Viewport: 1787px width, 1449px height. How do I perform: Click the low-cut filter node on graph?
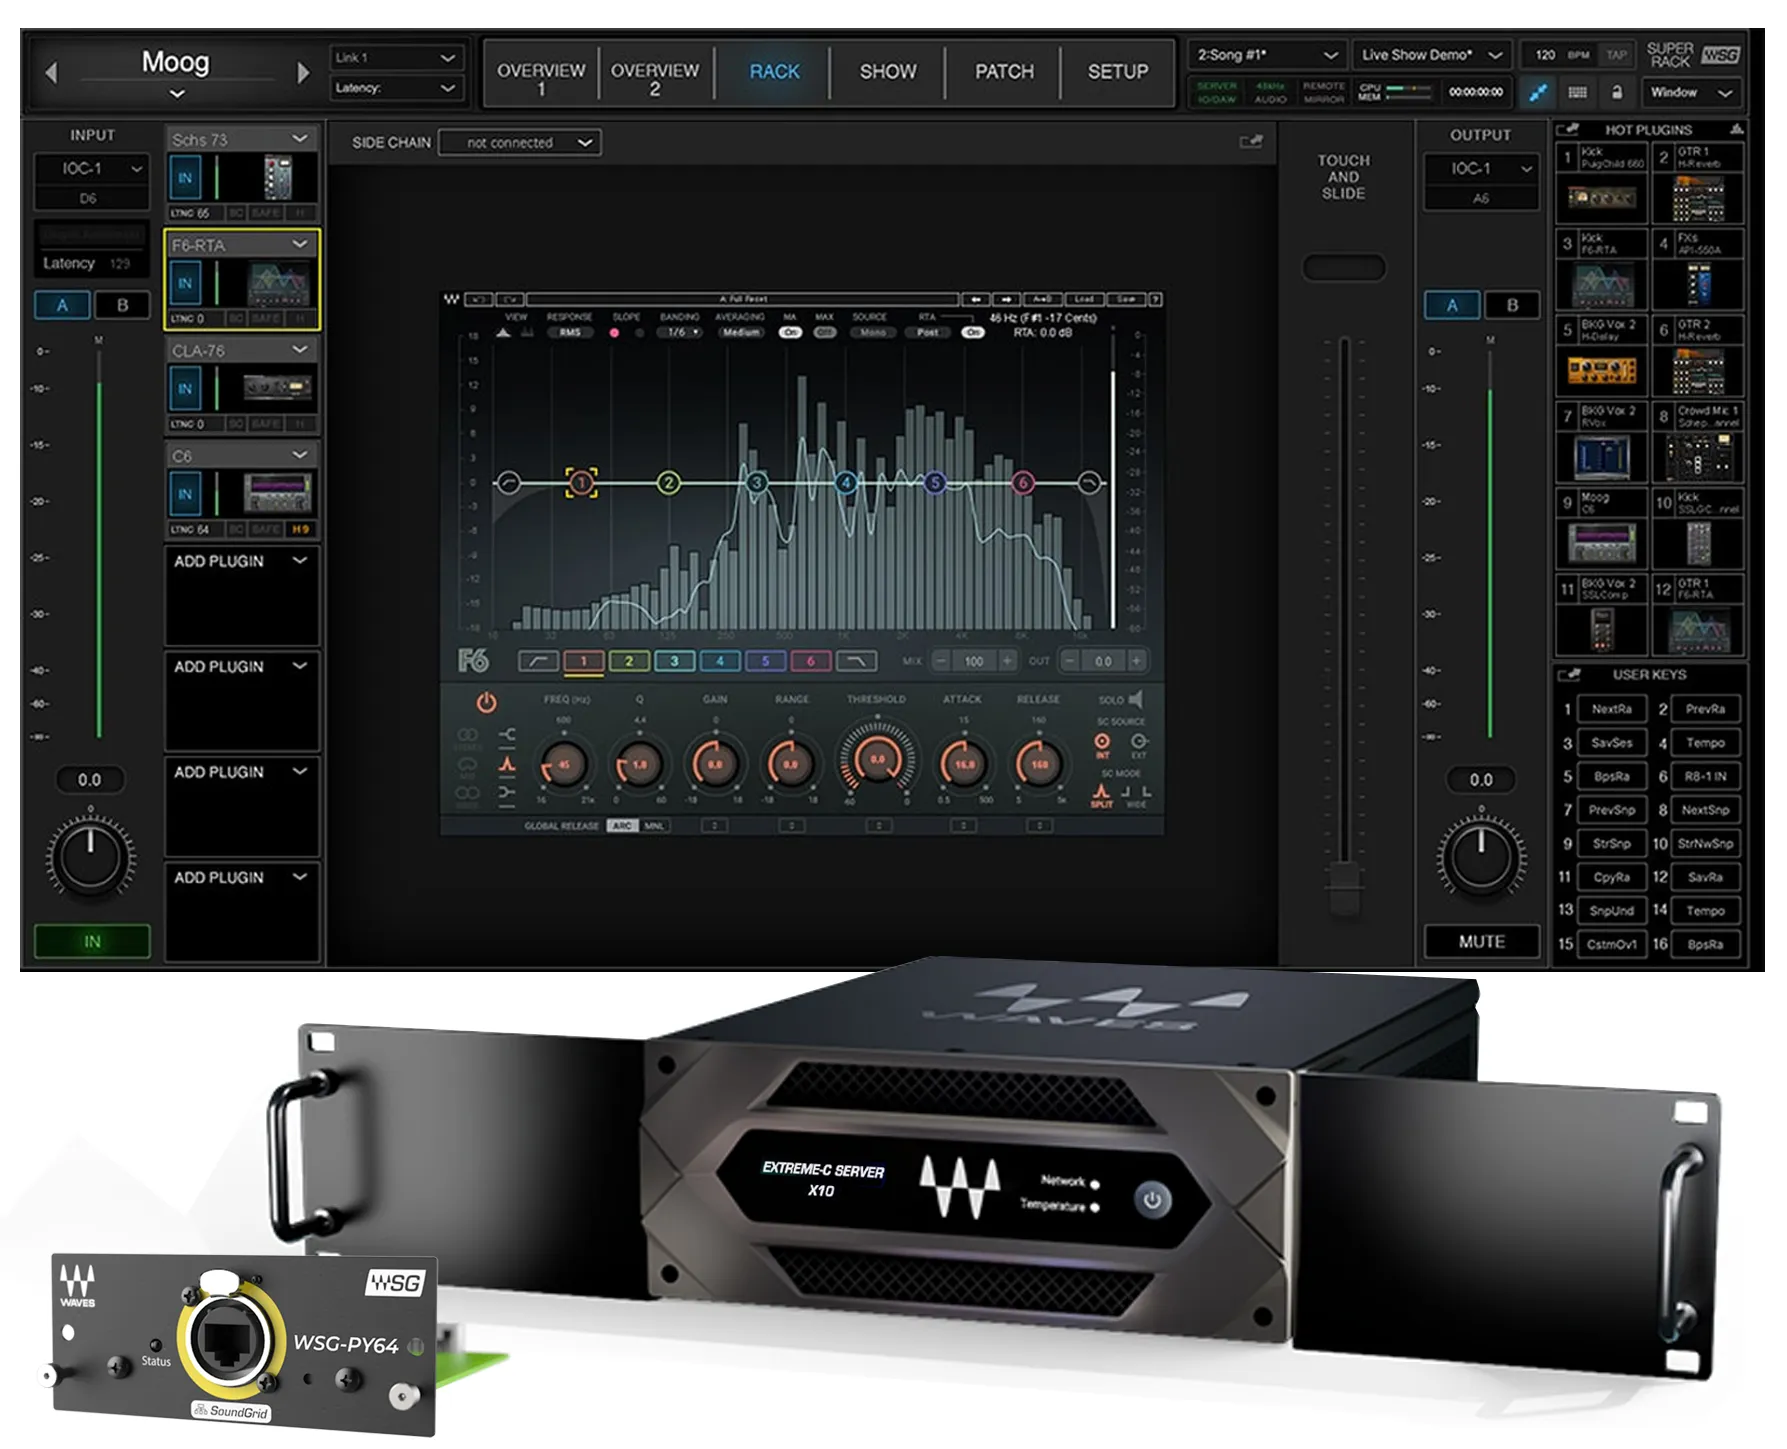pyautogui.click(x=508, y=483)
